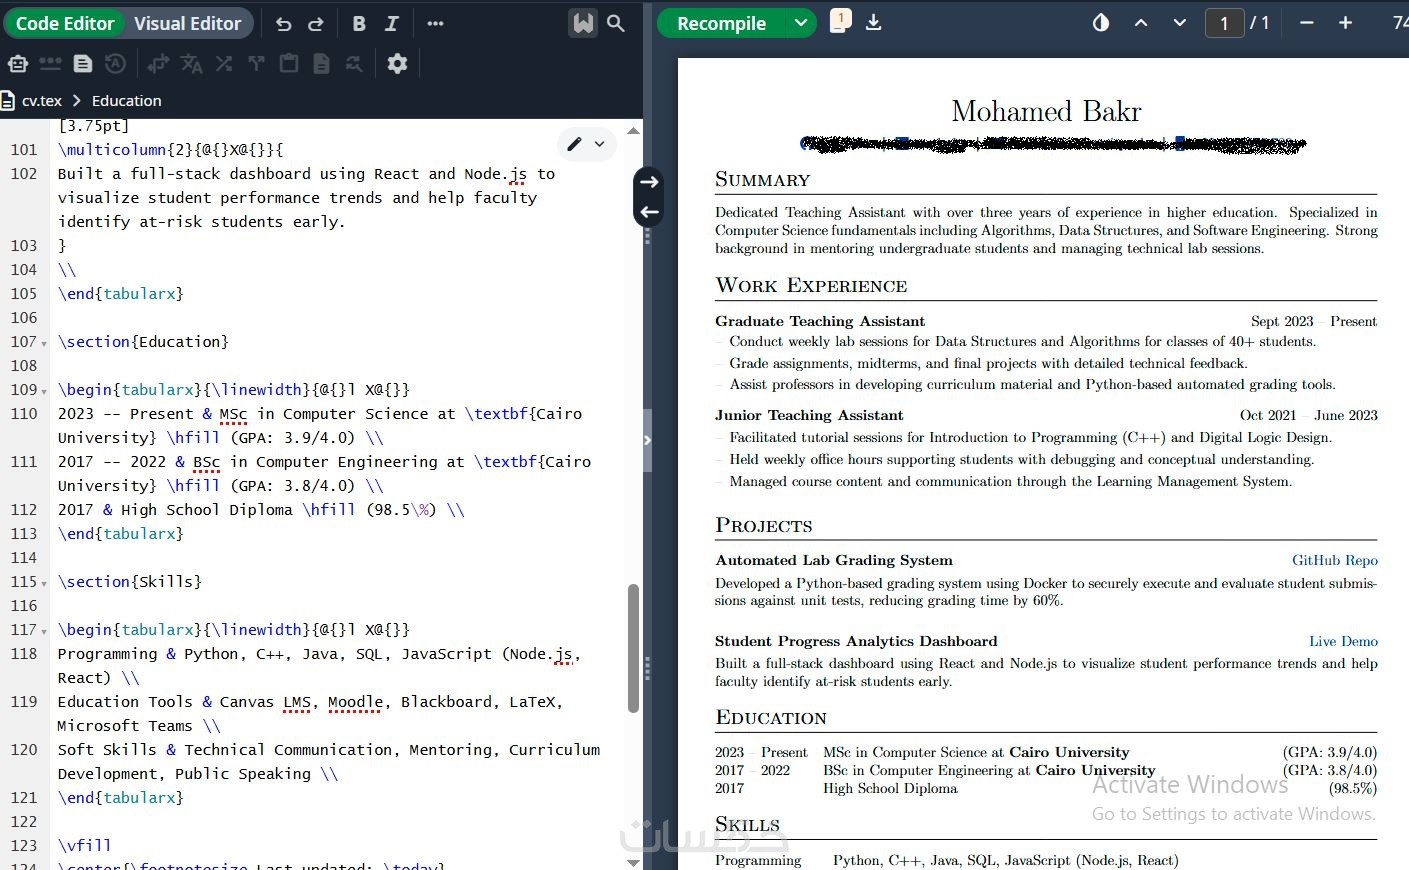Click \end{tabularx} on line 113
The height and width of the screenshot is (870, 1409).
(121, 534)
